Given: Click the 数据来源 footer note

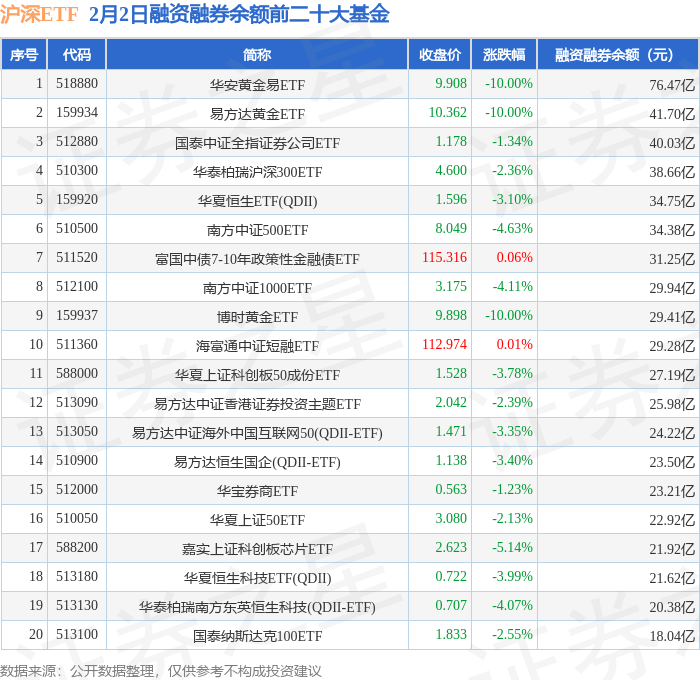Looking at the screenshot, I should point(161,671).
